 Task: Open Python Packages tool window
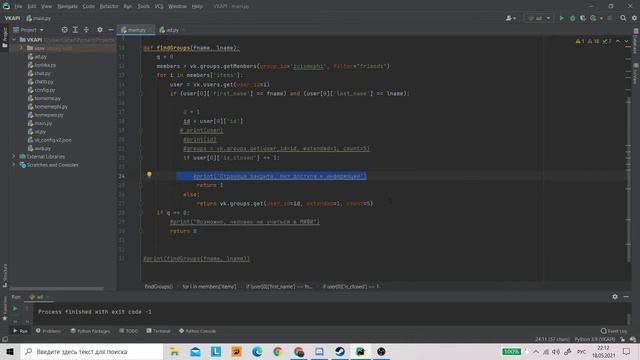(90, 331)
